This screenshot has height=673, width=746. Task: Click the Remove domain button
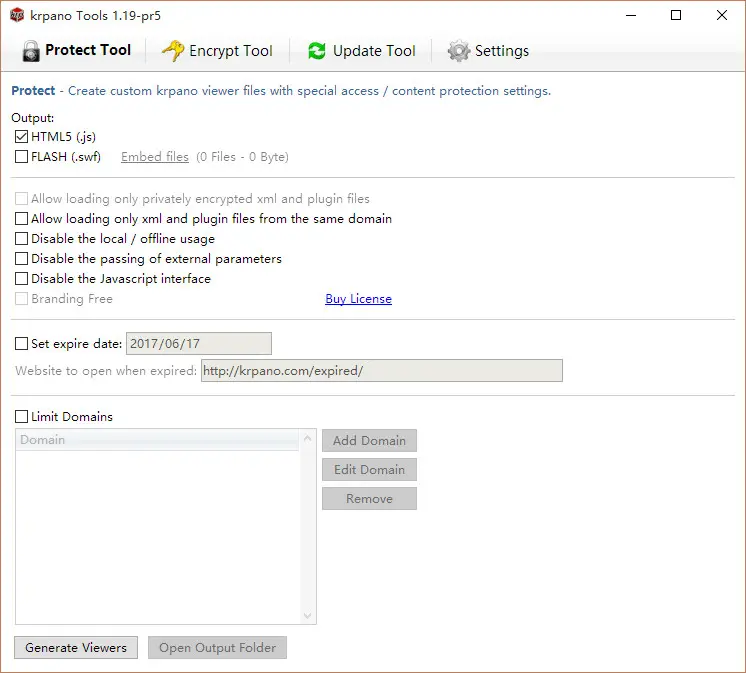coord(369,498)
